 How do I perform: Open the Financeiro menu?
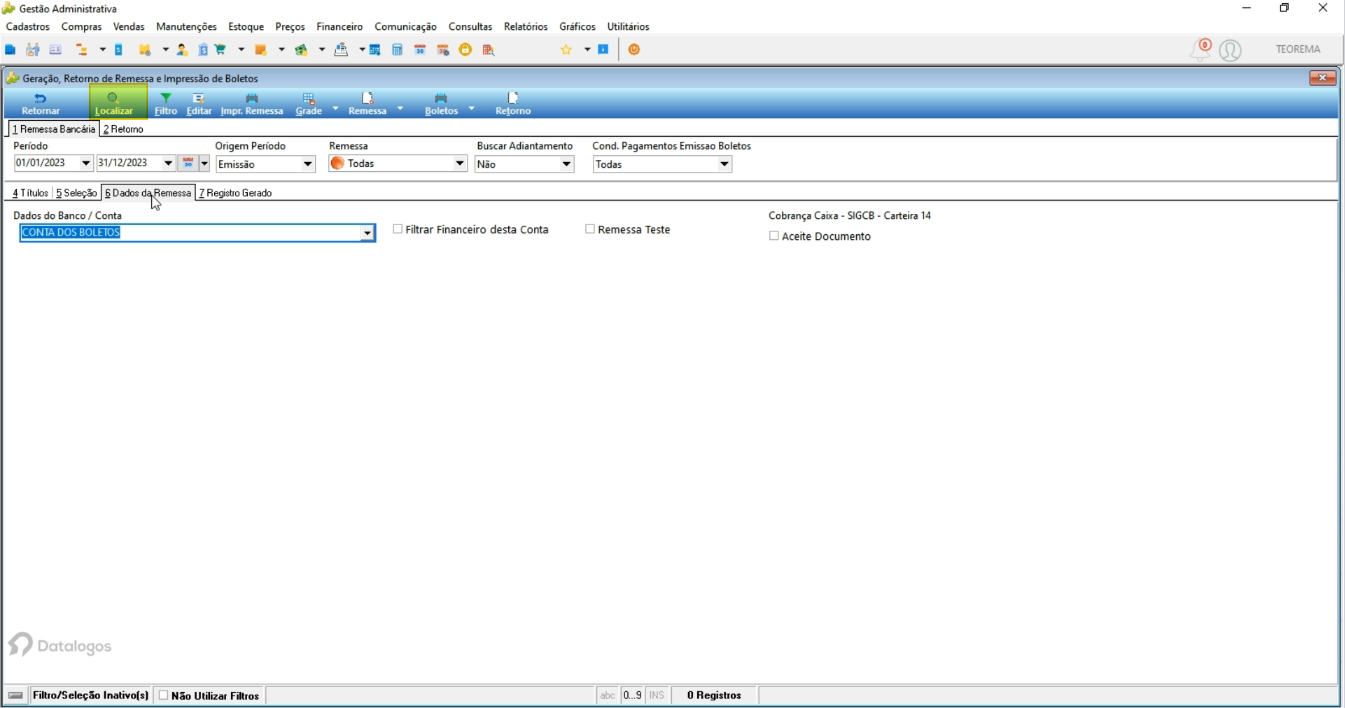point(339,27)
